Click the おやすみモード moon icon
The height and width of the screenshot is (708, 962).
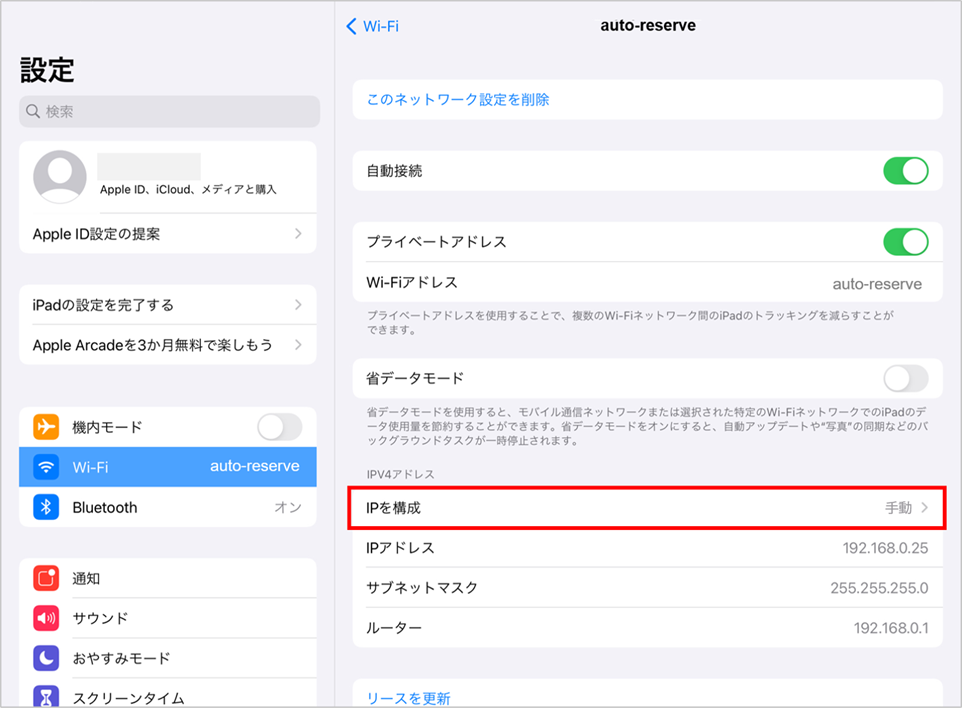46,658
